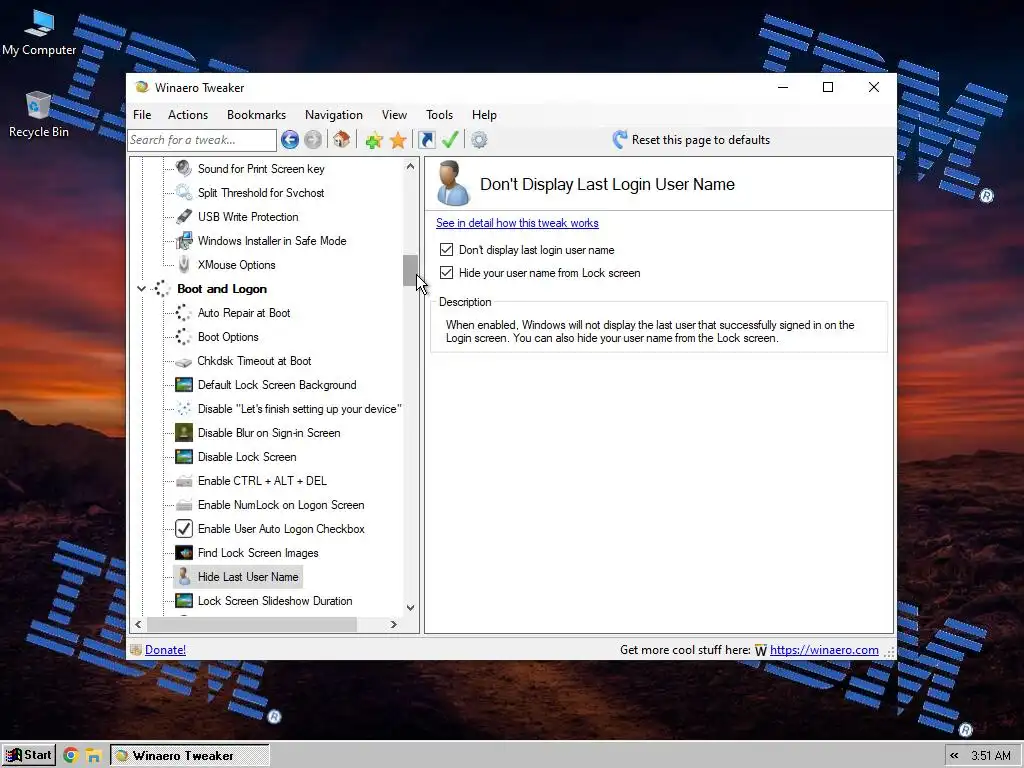This screenshot has width=1024, height=768.
Task: Click tree scroll right arrow
Action: (394, 624)
